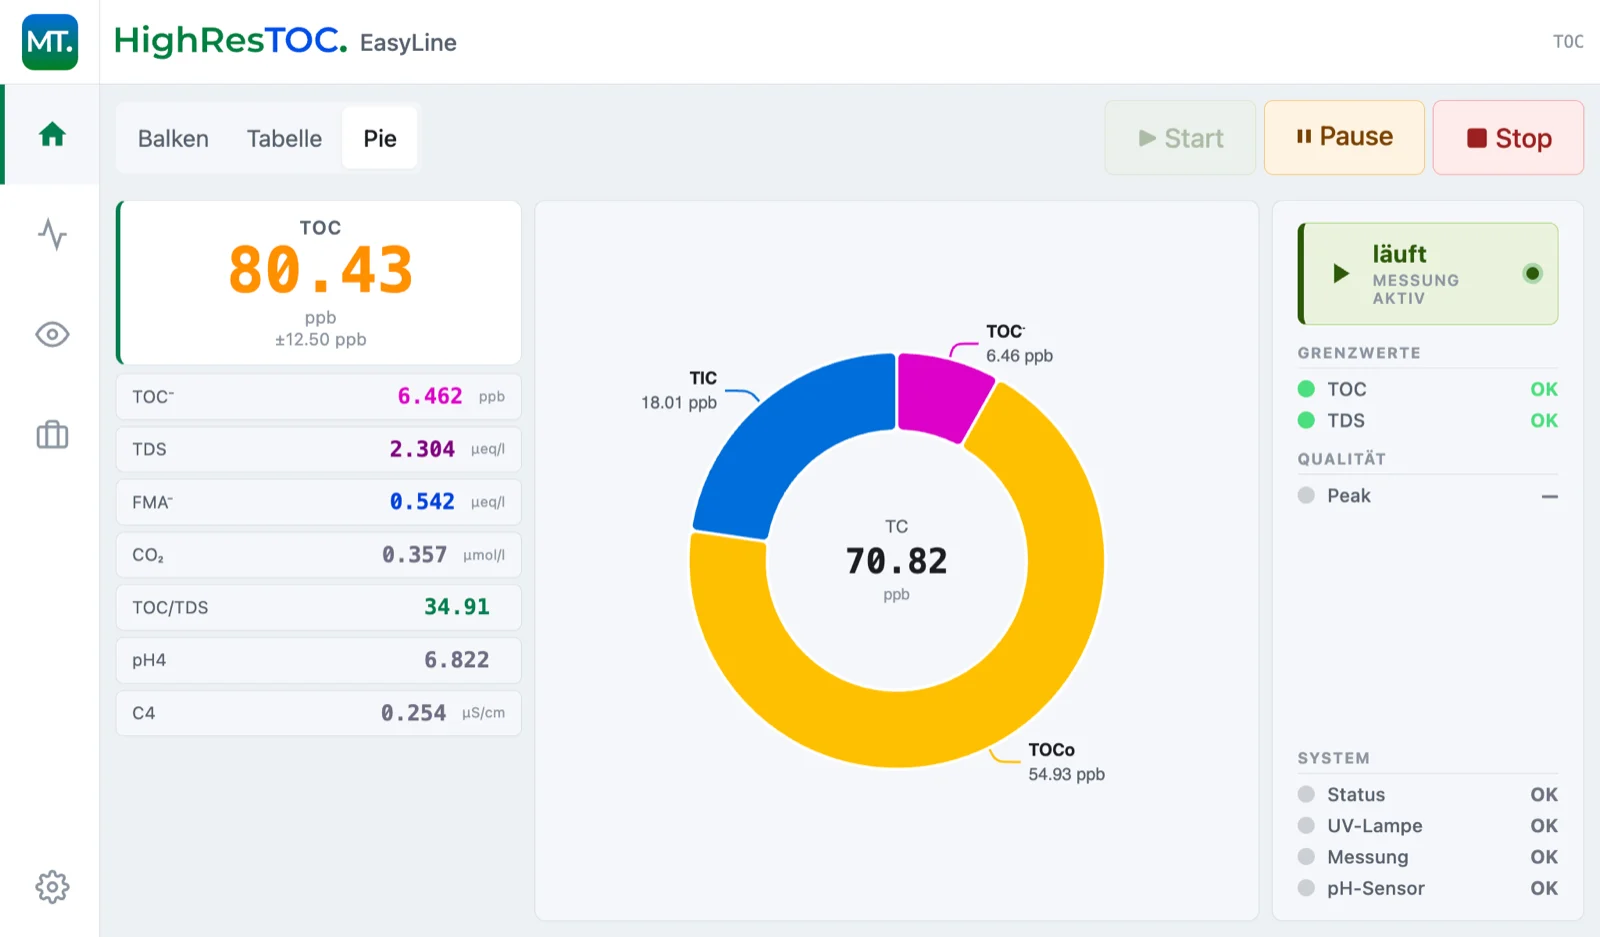Stop the measurement

(1508, 138)
